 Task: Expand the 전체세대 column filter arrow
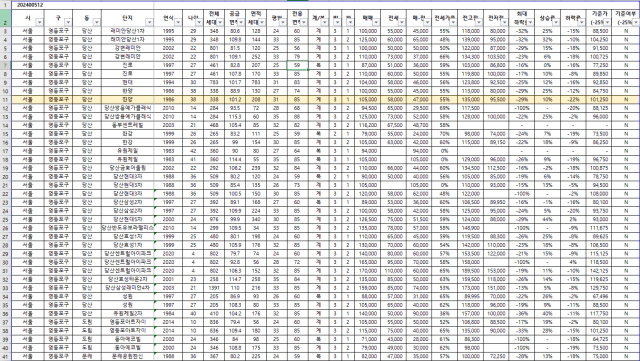[220, 22]
